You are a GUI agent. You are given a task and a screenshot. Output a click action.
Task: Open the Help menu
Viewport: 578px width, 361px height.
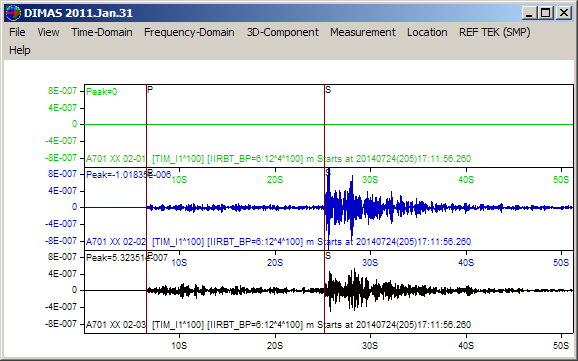(20, 50)
